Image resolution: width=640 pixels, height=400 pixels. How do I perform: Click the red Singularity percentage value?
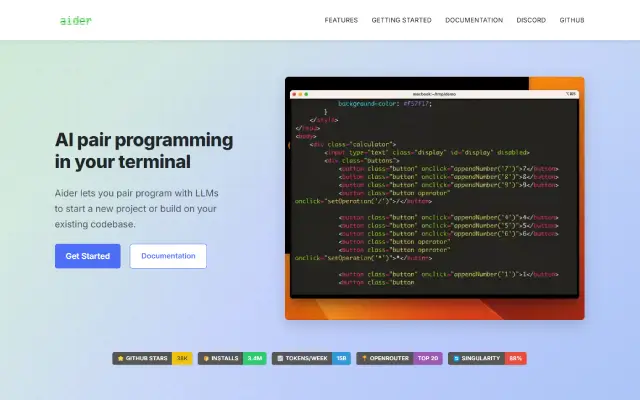pyautogui.click(x=516, y=358)
